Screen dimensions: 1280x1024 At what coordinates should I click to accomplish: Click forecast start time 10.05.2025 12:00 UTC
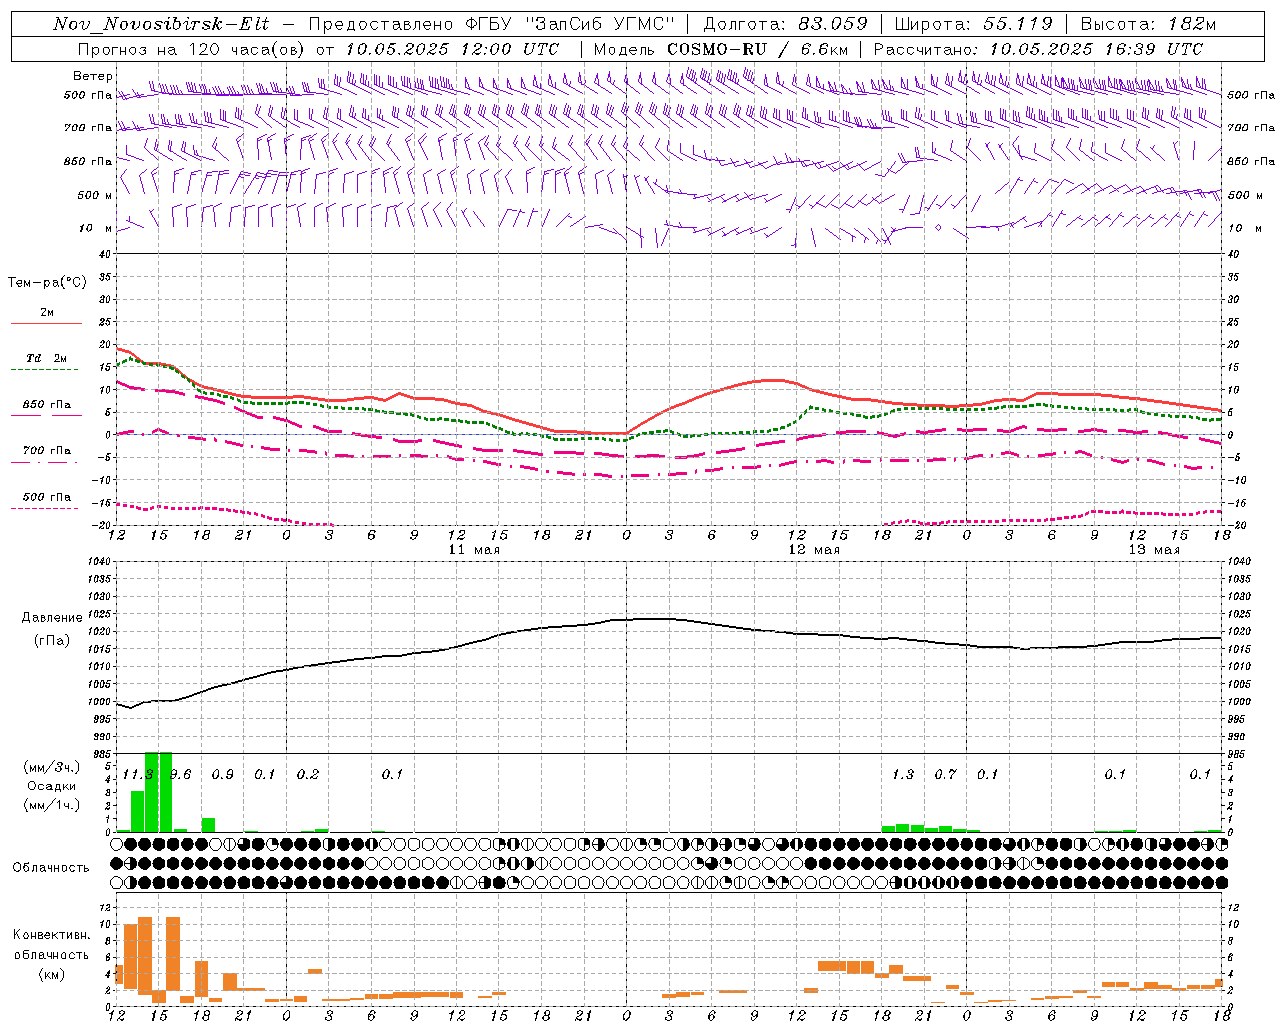point(452,49)
